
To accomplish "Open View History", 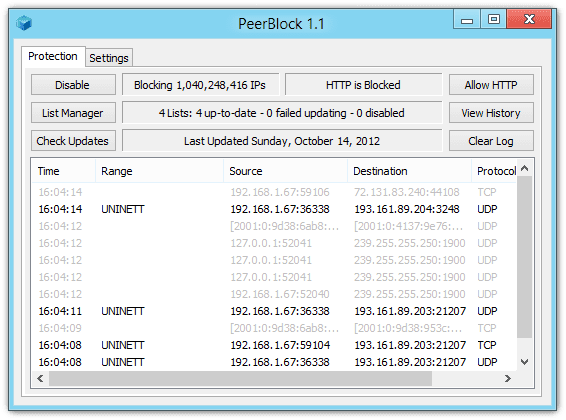I will click(x=491, y=113).
